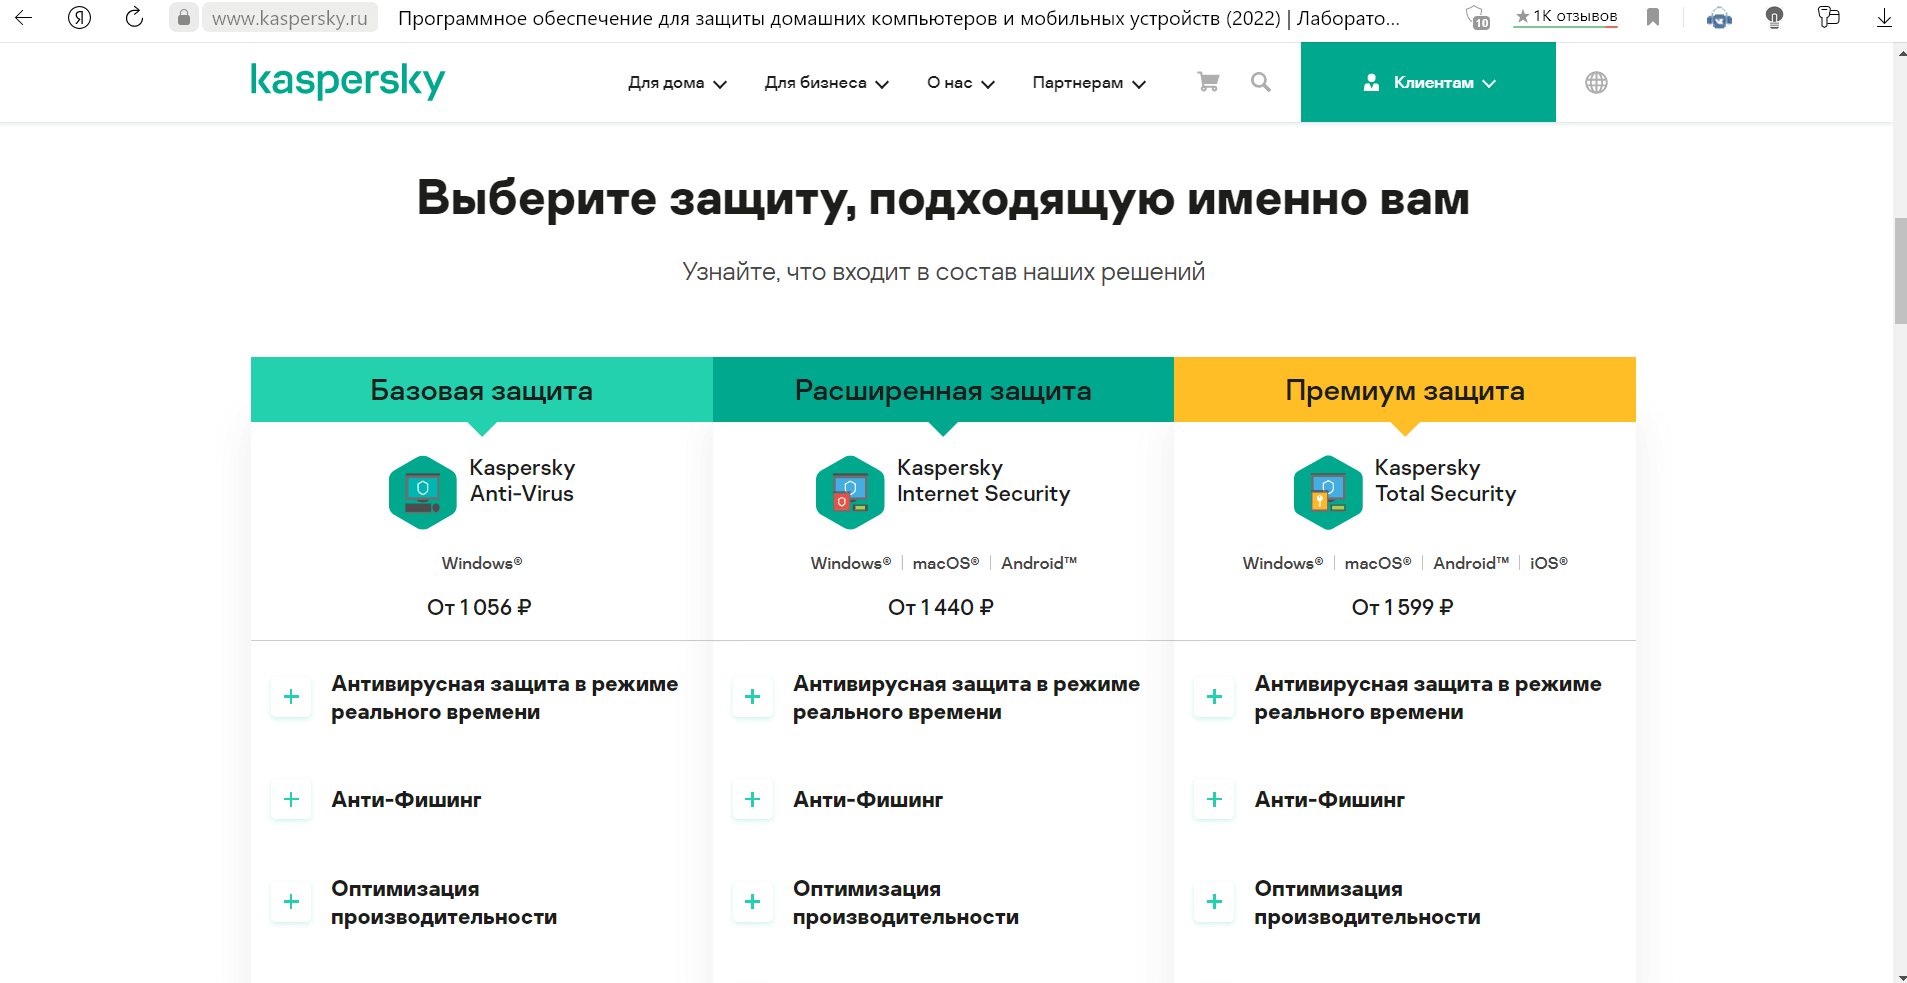
Task: Click Windows® label under Total Security
Action: pyautogui.click(x=1283, y=563)
